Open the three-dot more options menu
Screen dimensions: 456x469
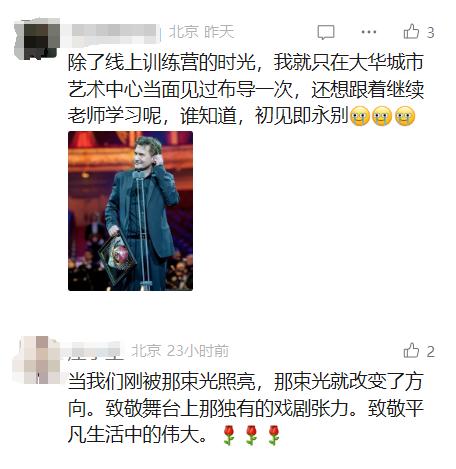(x=369, y=32)
